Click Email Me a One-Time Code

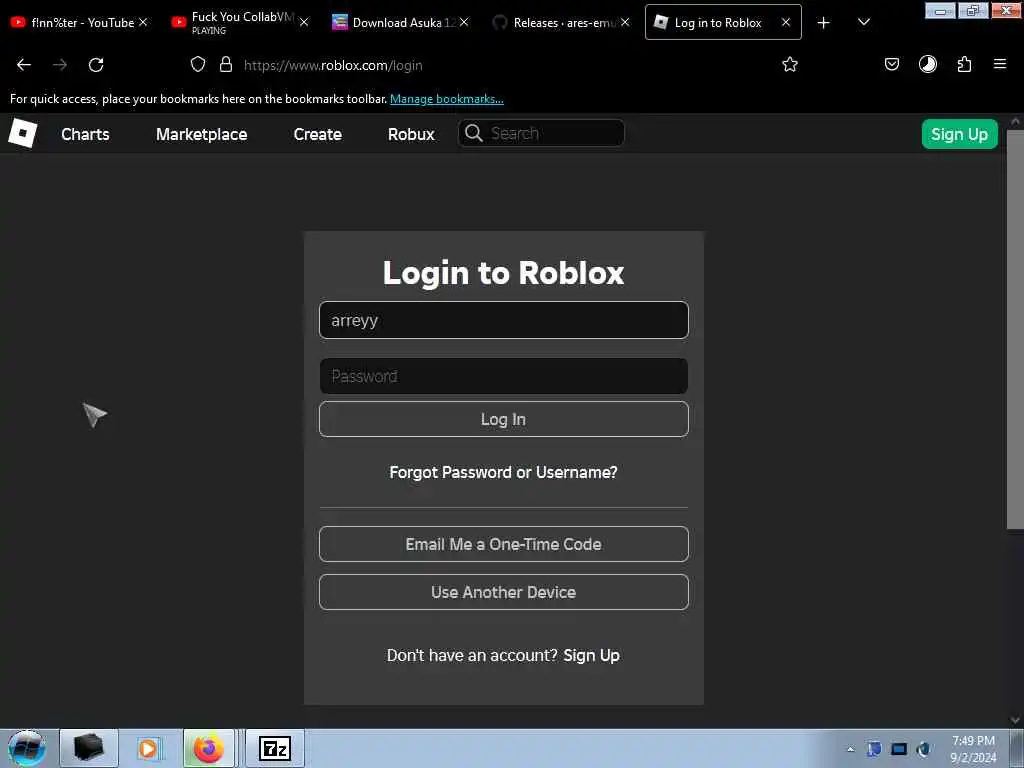[504, 544]
